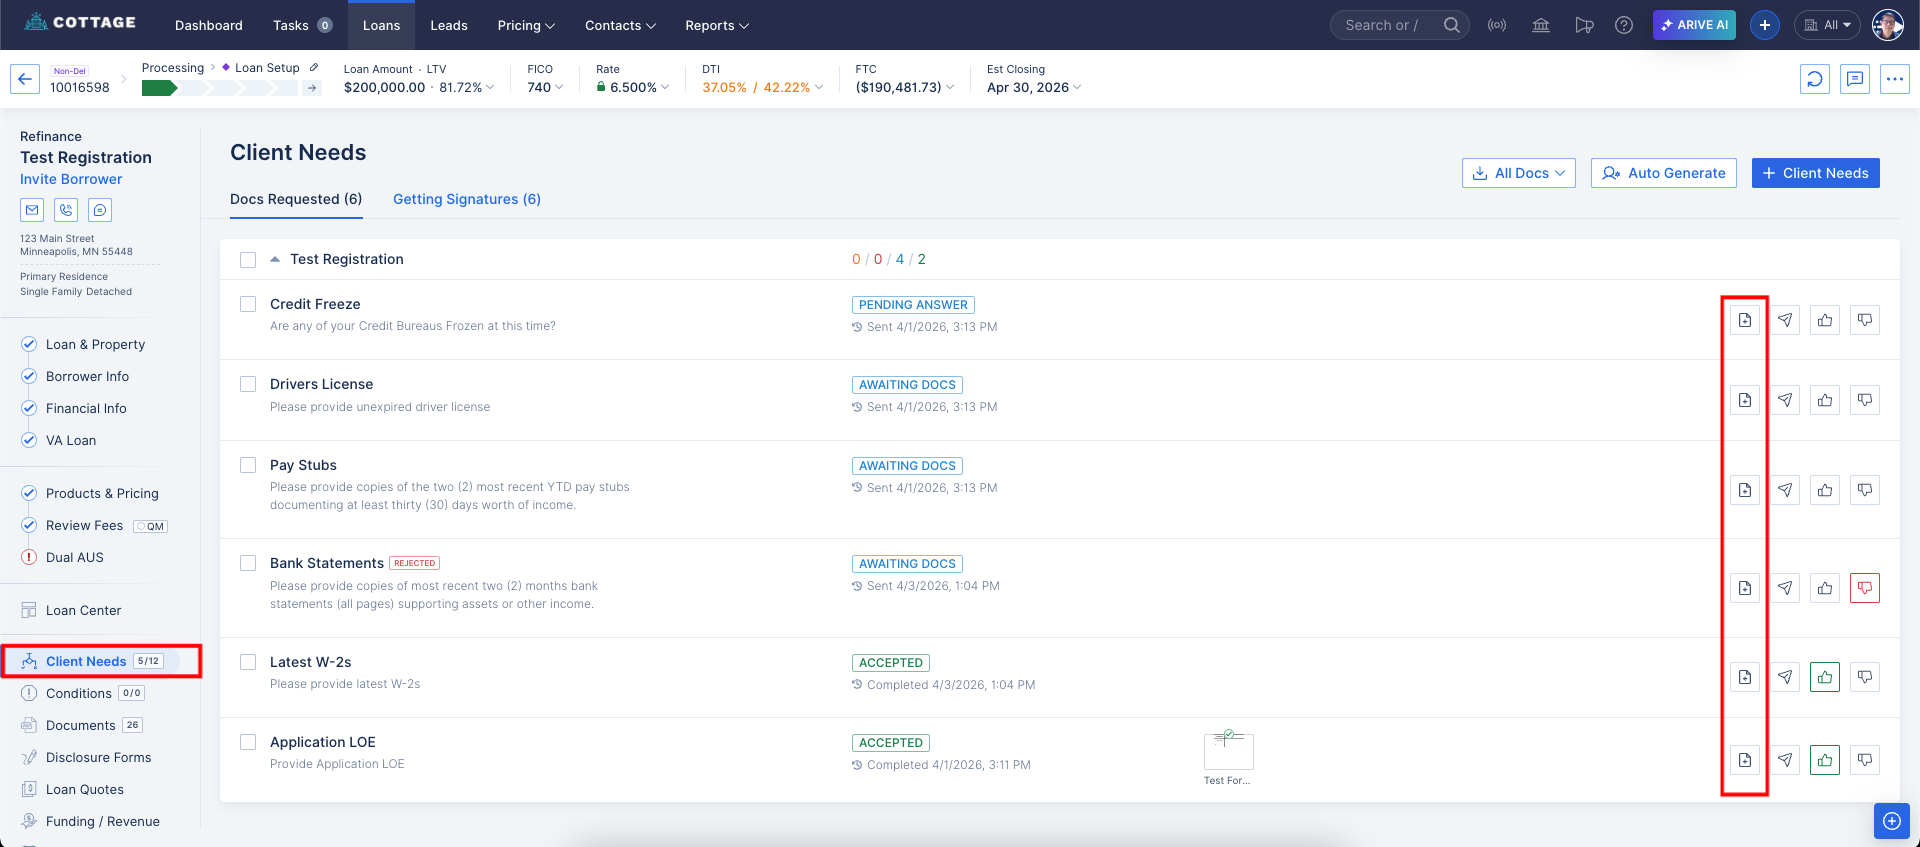Open loan notes comment icon
This screenshot has width=1920, height=847.
(1855, 79)
